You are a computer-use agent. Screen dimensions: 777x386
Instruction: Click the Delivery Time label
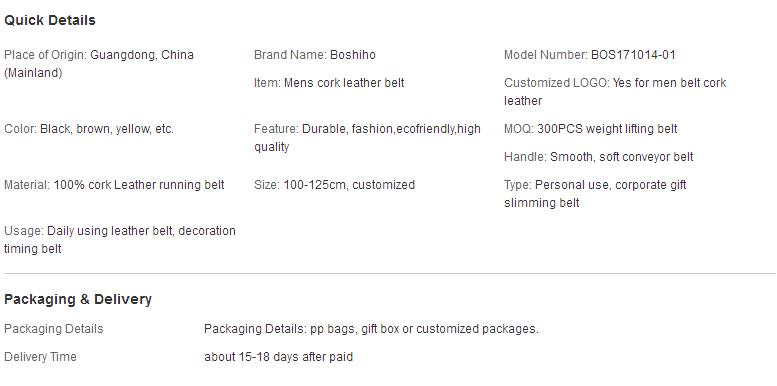click(x=40, y=357)
